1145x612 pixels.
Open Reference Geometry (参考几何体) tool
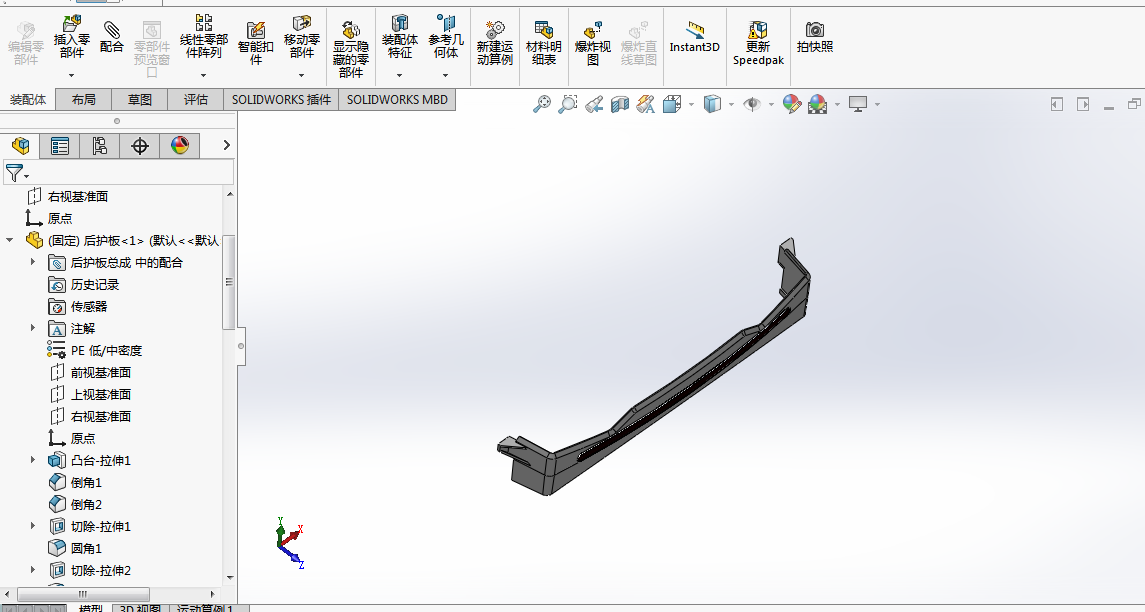(445, 37)
